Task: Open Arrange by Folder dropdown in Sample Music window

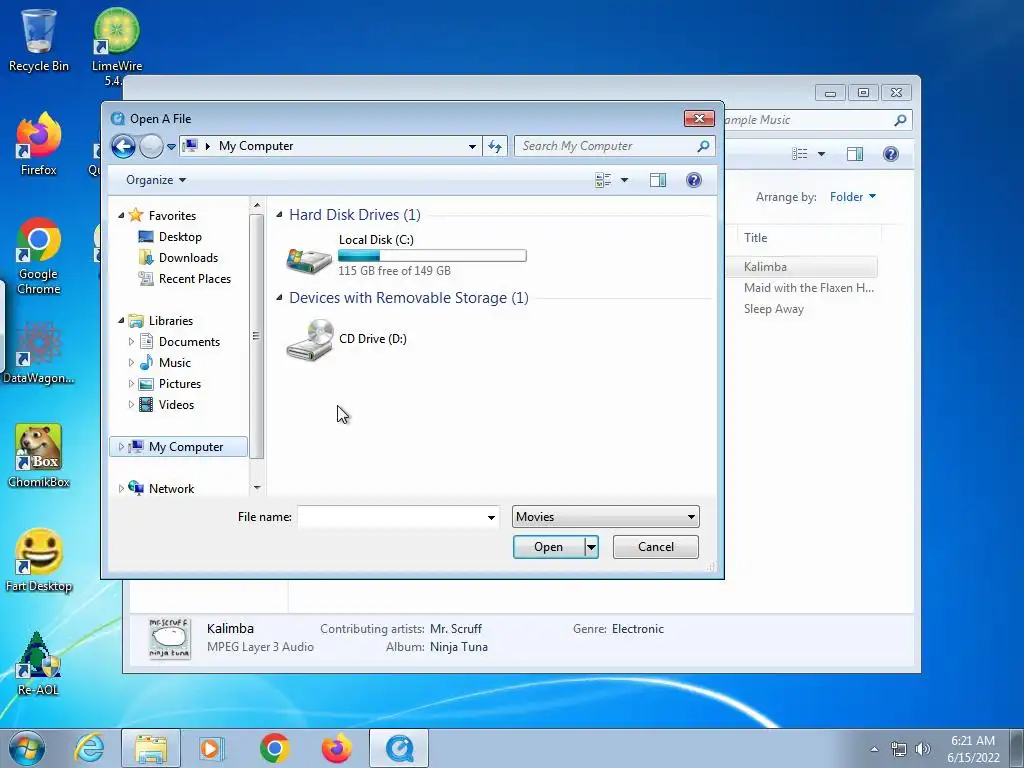Action: click(x=853, y=197)
